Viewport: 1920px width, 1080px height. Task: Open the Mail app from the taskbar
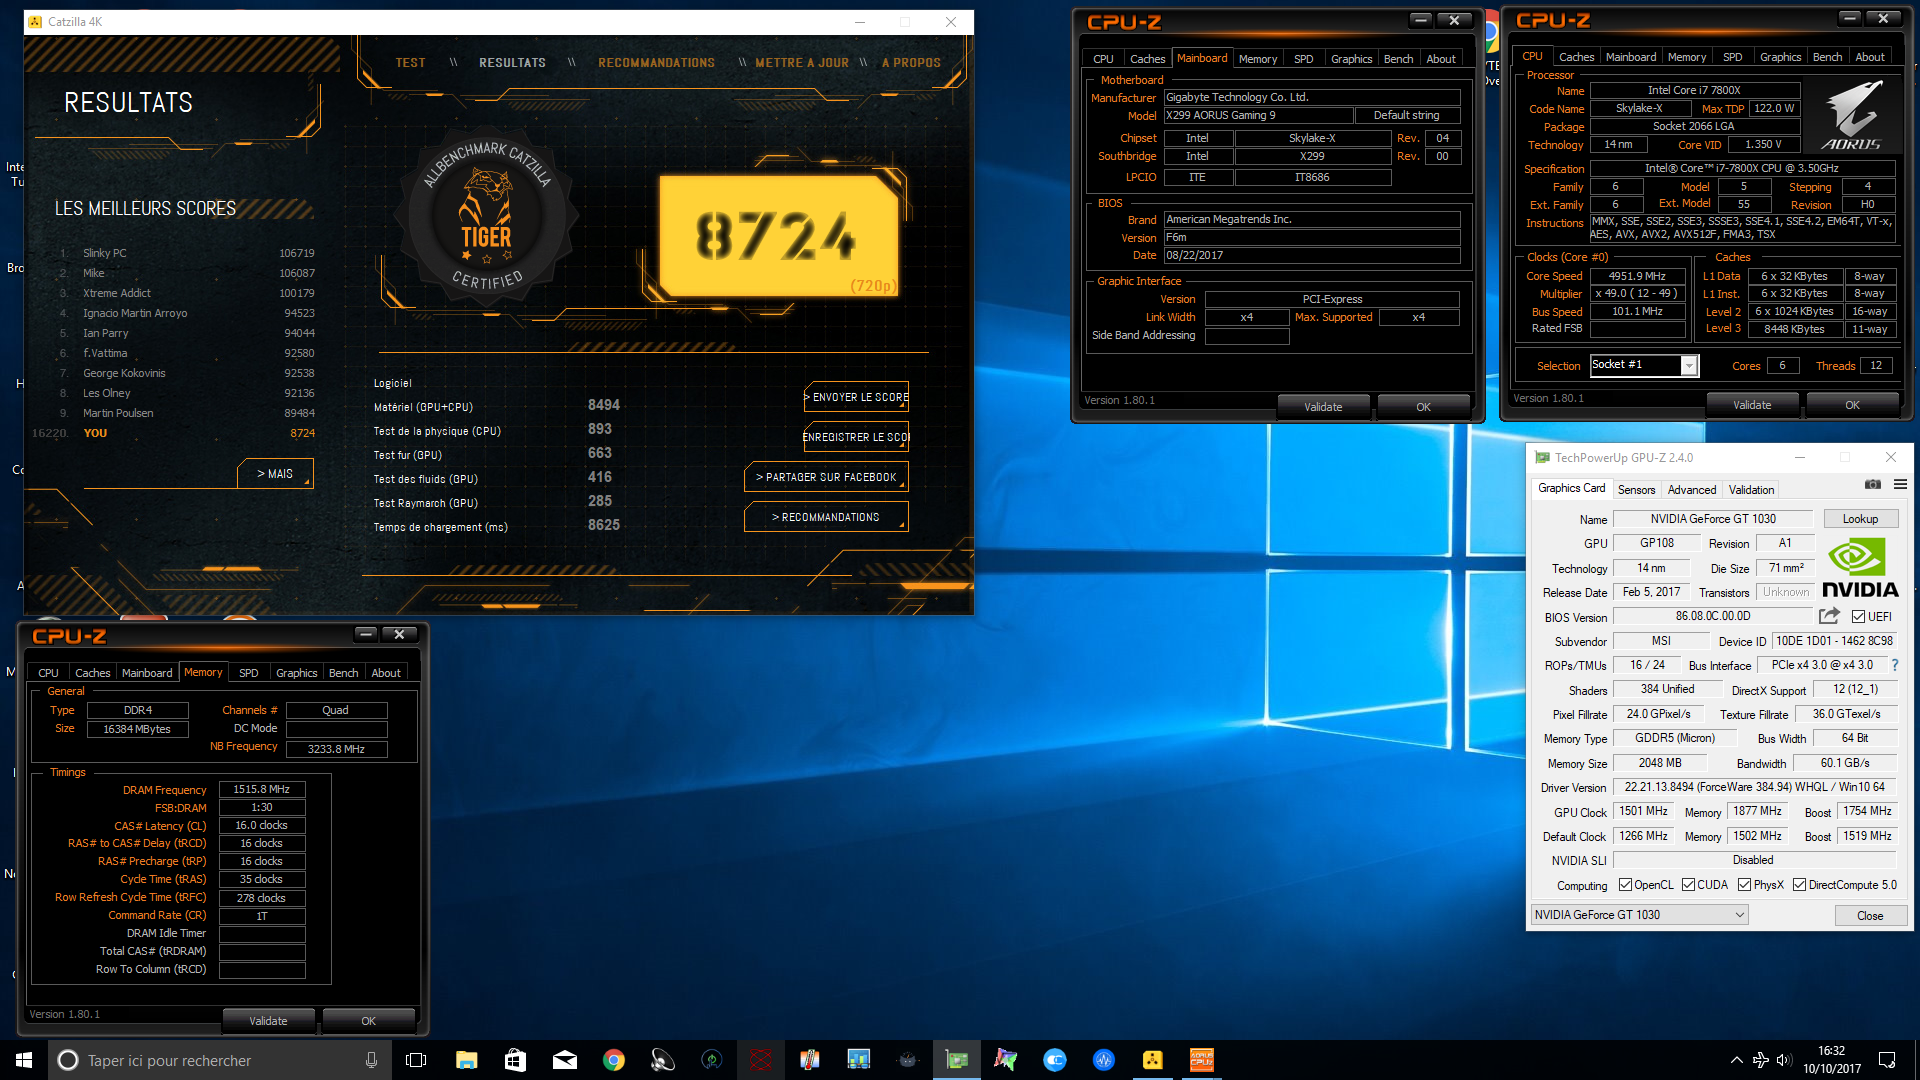click(x=564, y=1060)
